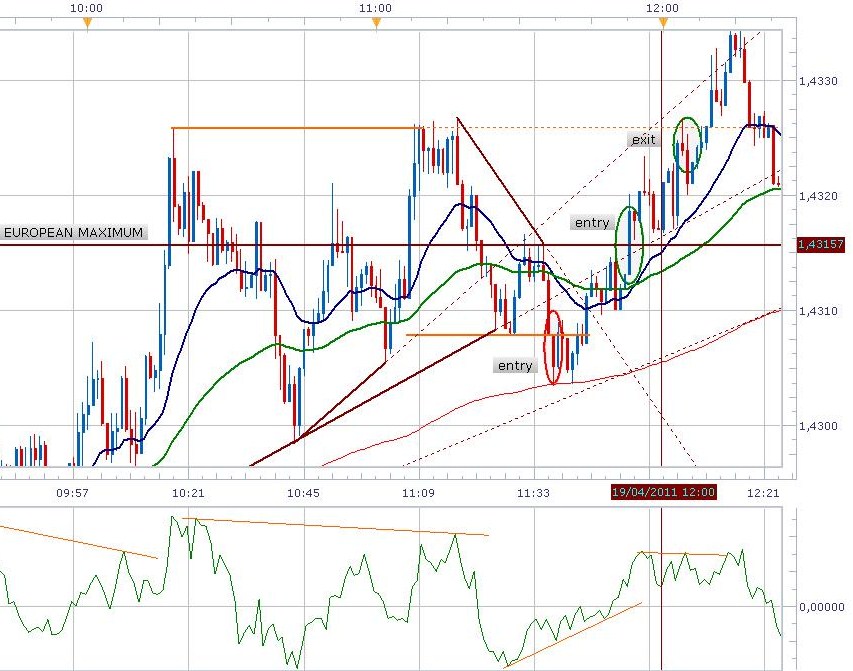853x671 pixels.
Task: Select the large green ellipse at entry
Action: click(x=629, y=246)
